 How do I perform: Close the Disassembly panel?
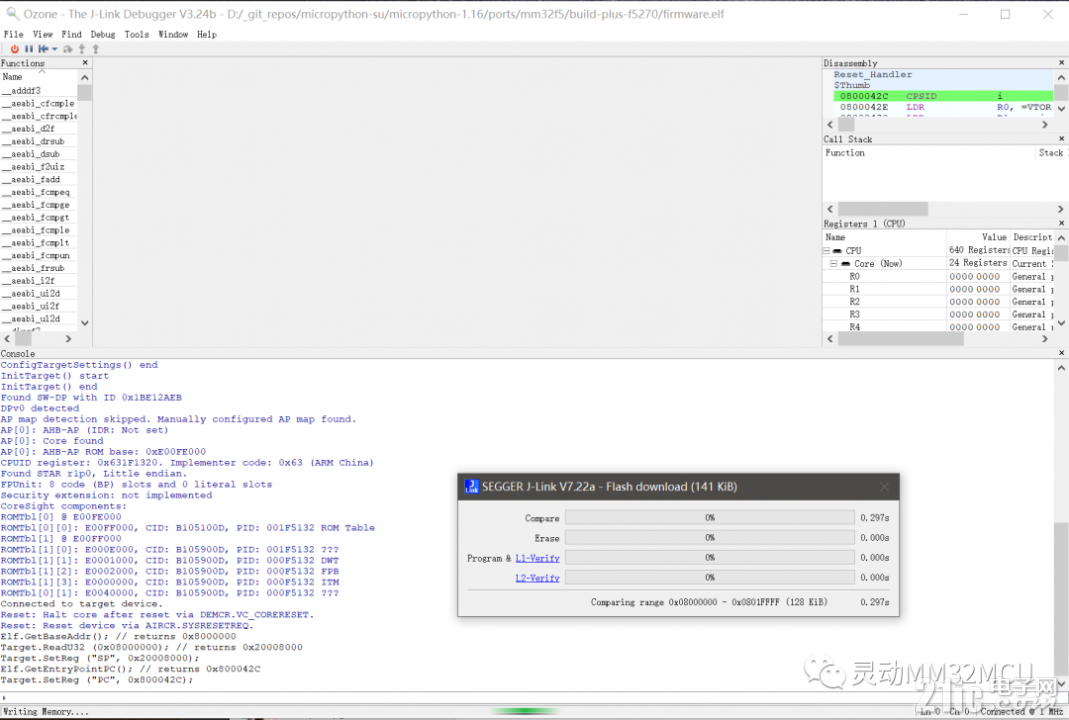pos(1062,63)
